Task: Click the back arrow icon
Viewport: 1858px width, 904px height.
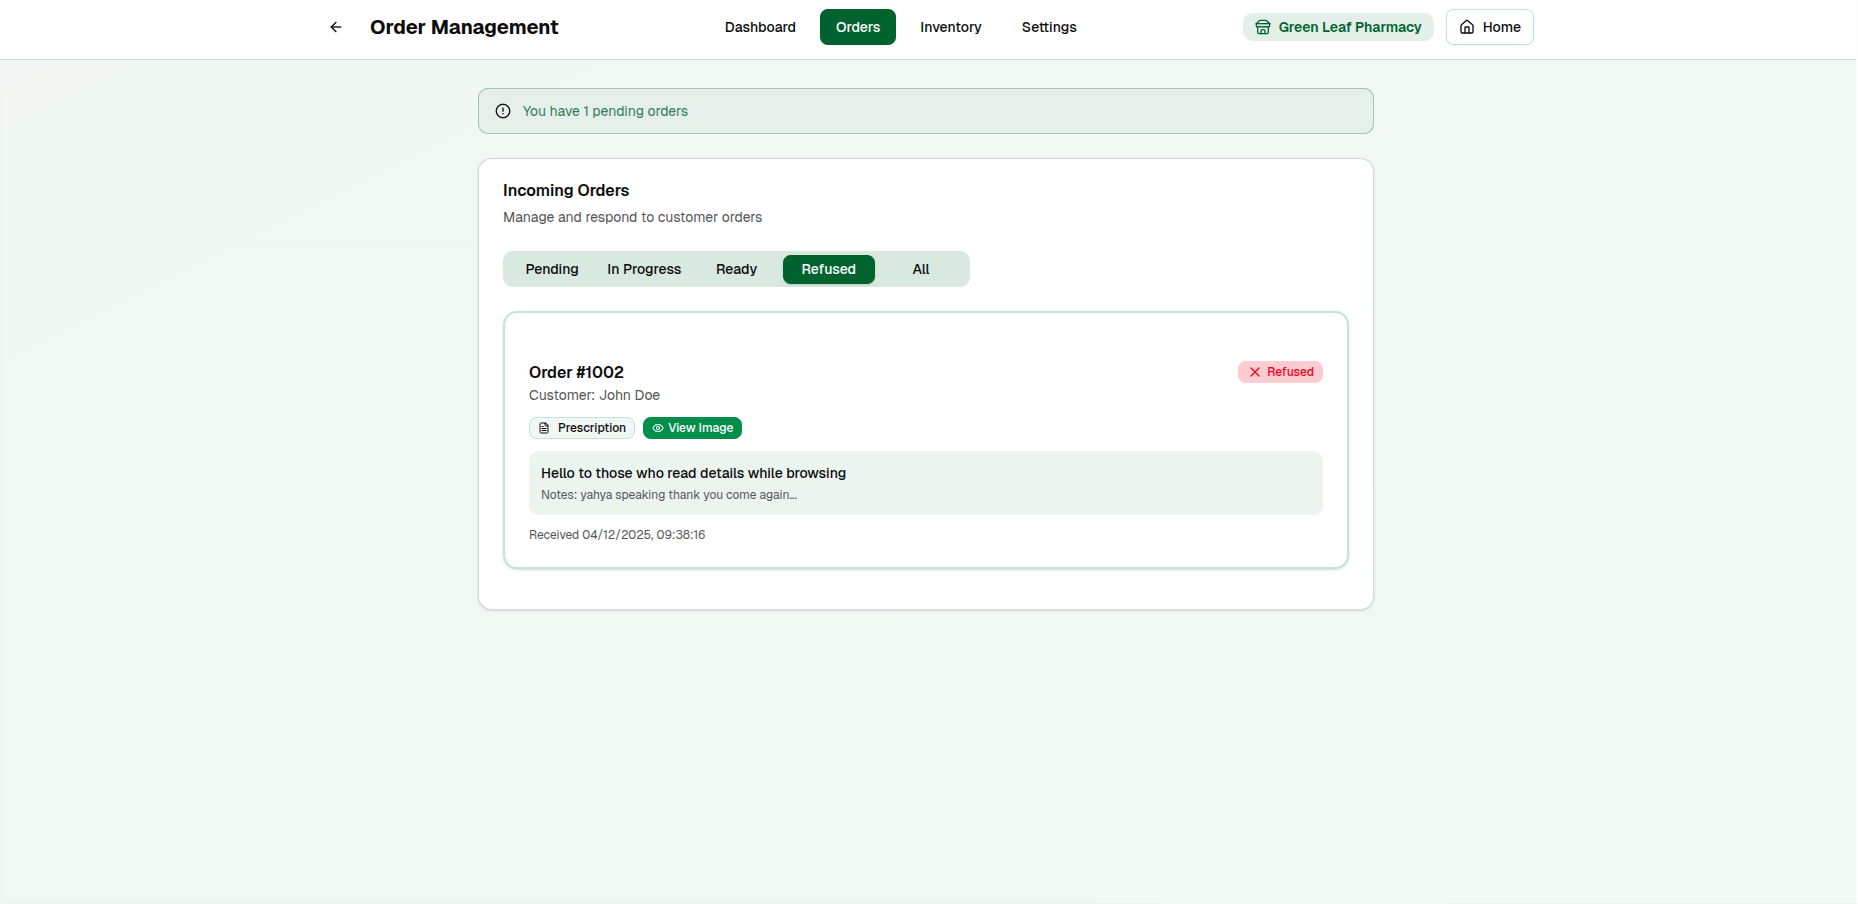Action: tap(336, 27)
